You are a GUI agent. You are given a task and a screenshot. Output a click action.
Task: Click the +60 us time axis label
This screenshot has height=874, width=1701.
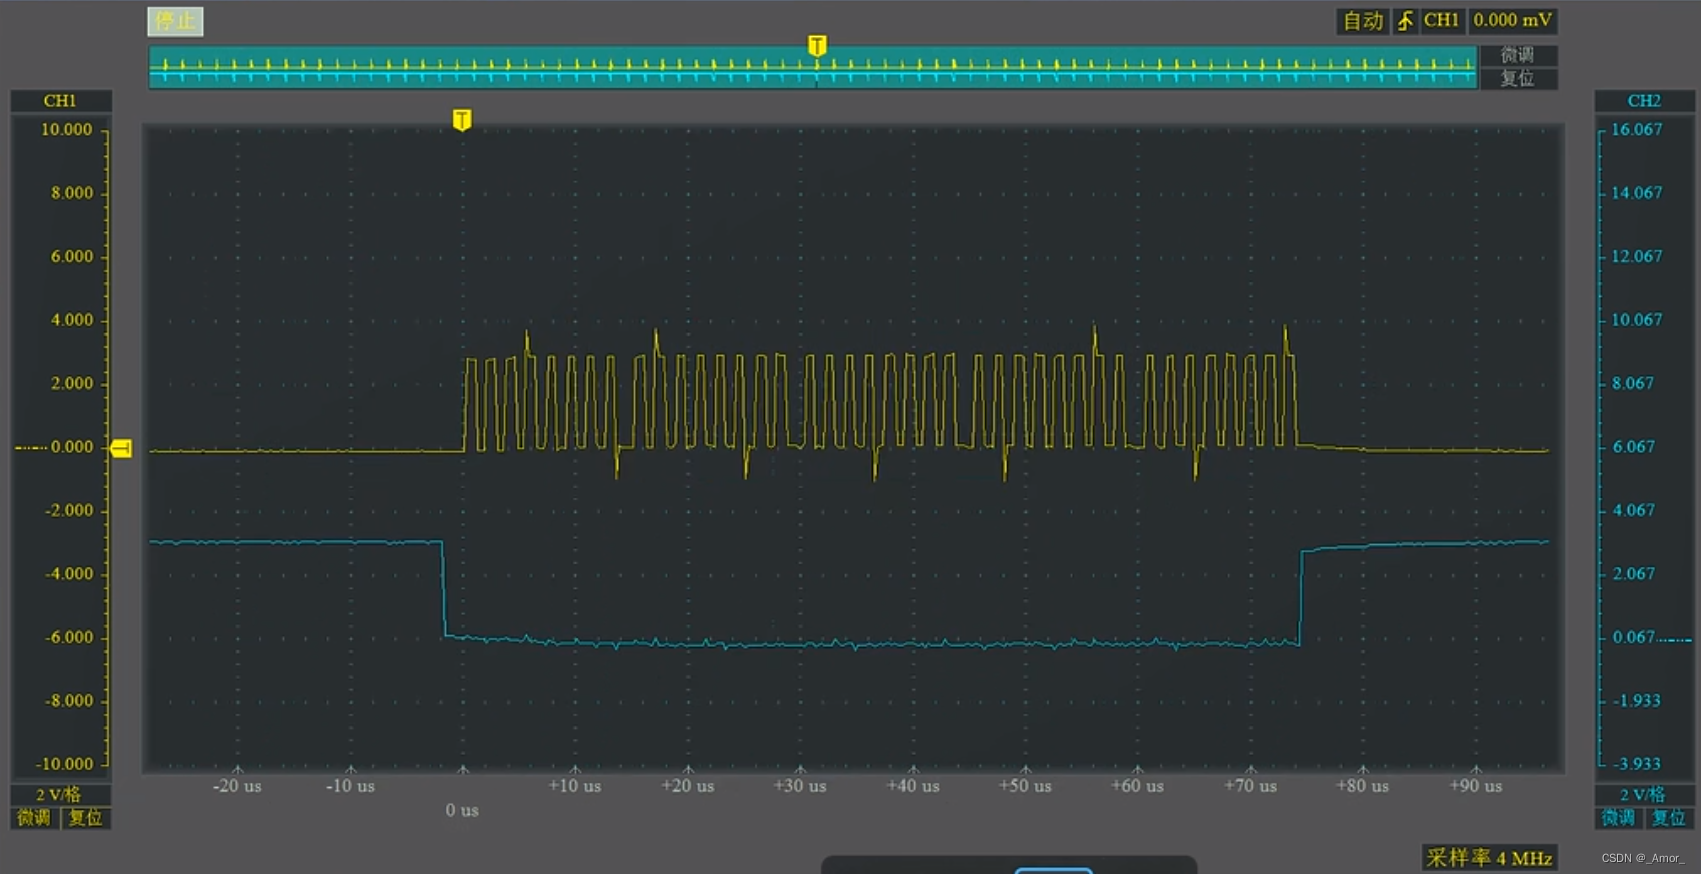(1138, 786)
